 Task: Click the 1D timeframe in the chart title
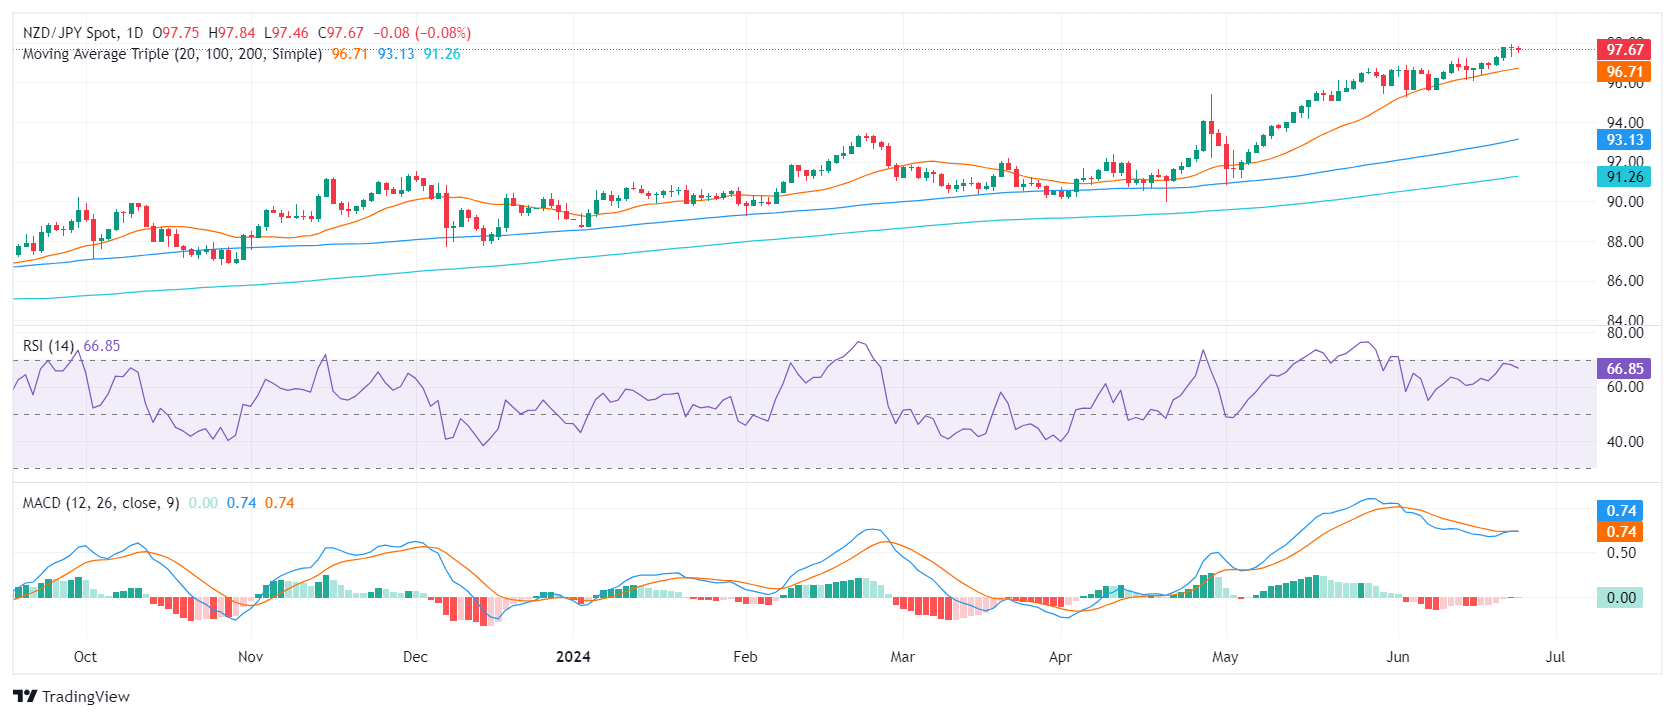click(134, 33)
